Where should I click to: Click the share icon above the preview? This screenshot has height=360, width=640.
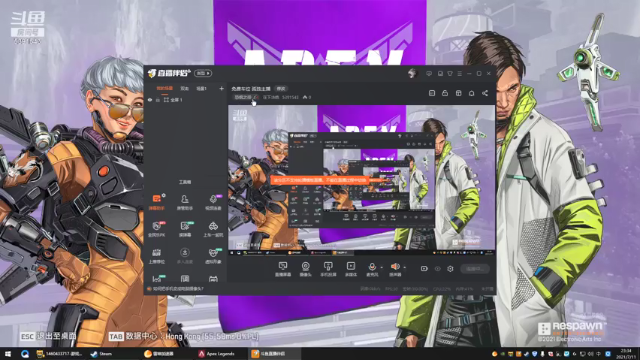pyautogui.click(x=484, y=93)
